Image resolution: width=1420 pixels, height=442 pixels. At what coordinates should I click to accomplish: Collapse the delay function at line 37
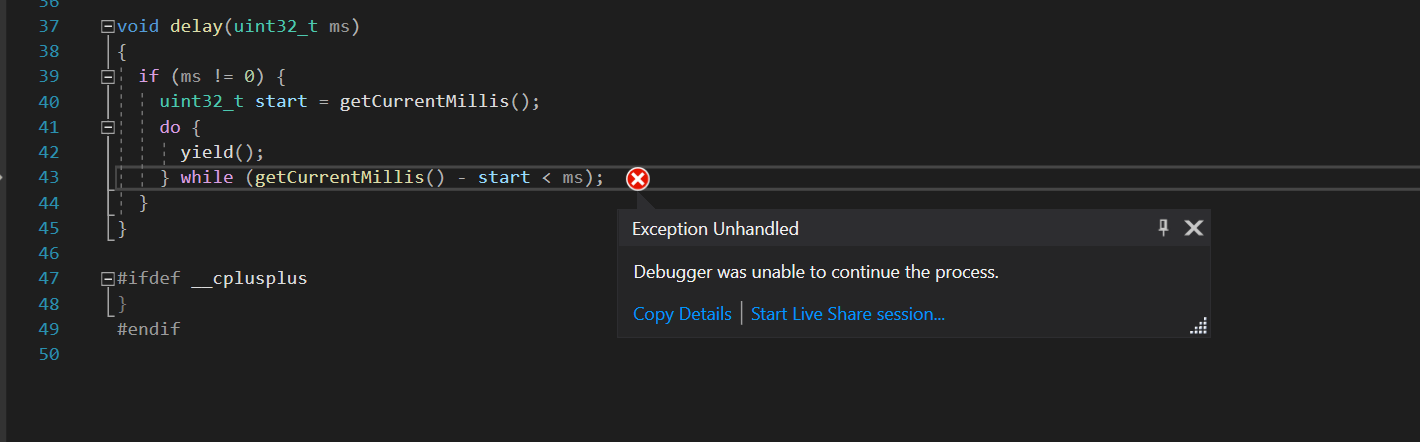coord(108,26)
